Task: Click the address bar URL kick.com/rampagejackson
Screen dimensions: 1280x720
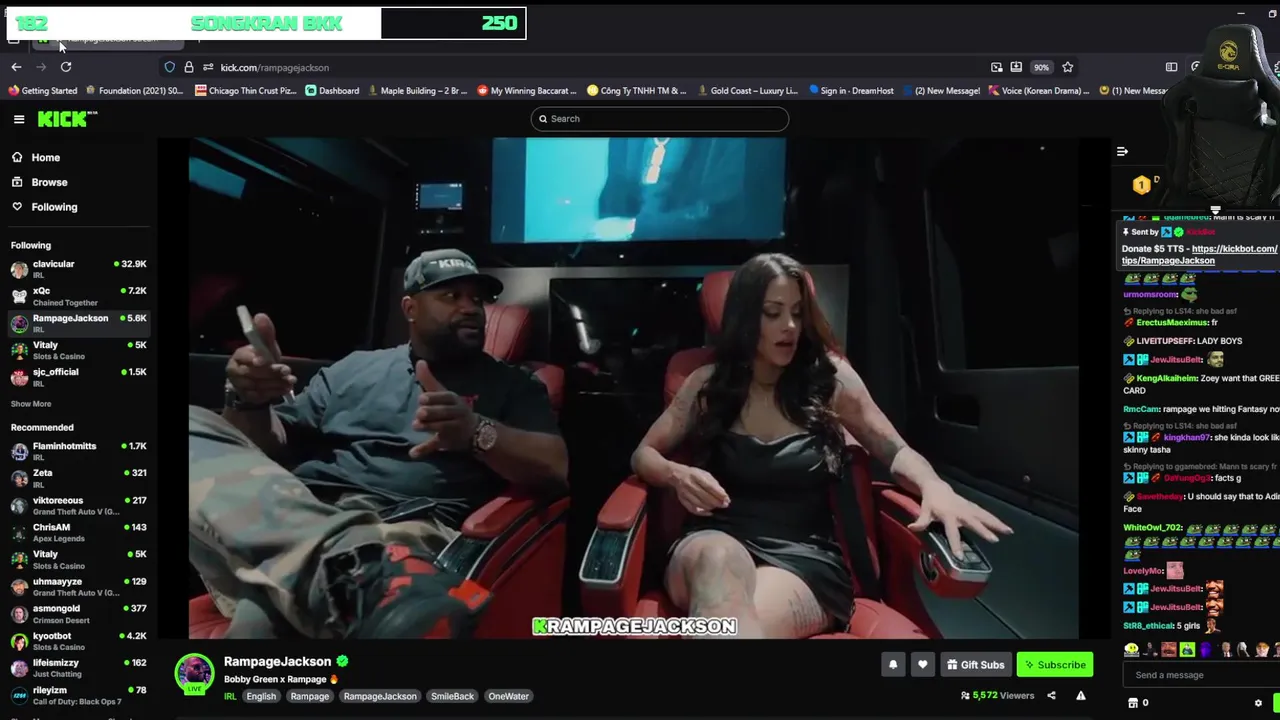Action: [x=275, y=68]
